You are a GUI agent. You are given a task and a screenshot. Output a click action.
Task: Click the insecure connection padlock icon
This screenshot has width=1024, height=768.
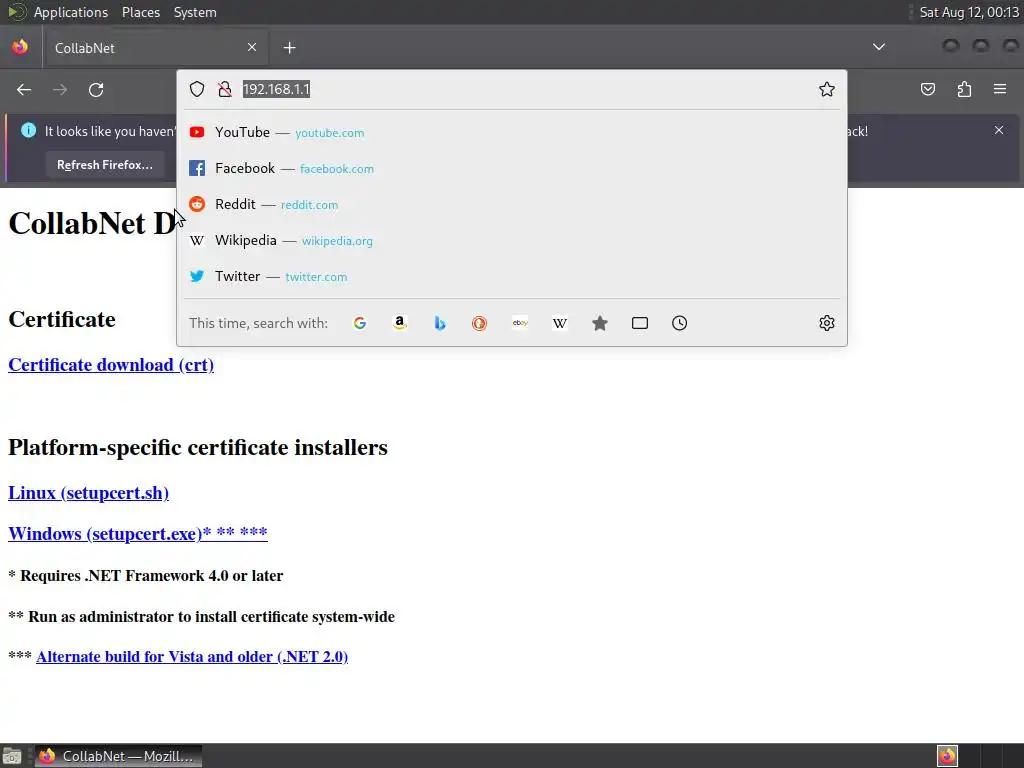point(225,89)
